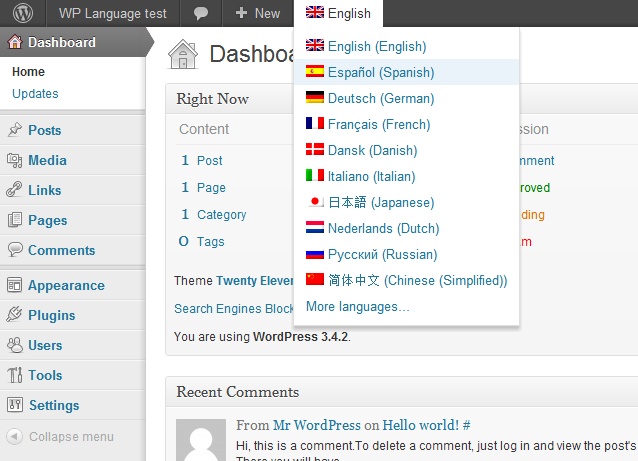Click the Collapse menu arrow icon
Viewport: 638px width, 461px height.
pos(14,437)
